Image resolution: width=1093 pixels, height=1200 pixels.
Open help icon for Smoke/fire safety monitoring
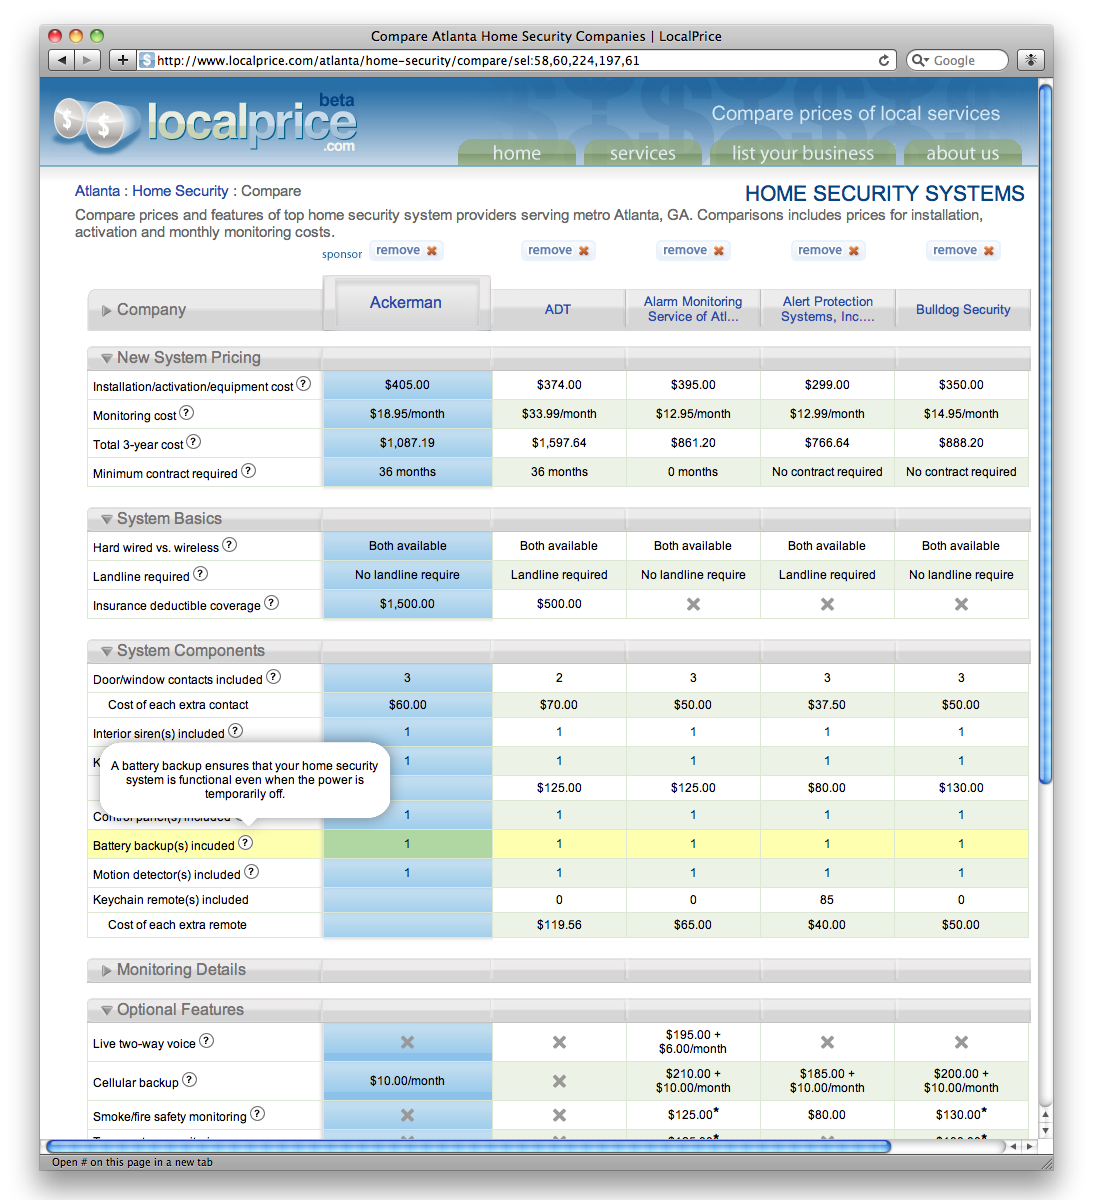[x=258, y=1114]
